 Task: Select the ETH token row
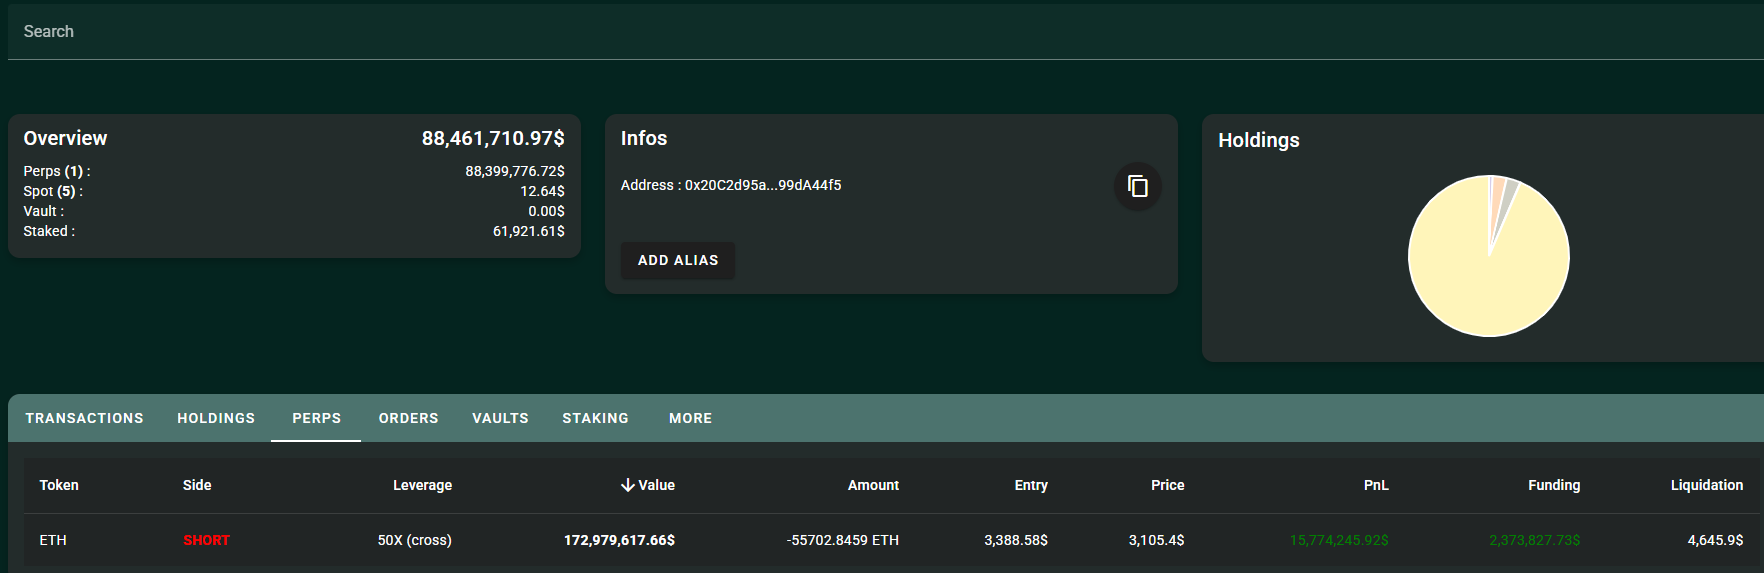[53, 540]
